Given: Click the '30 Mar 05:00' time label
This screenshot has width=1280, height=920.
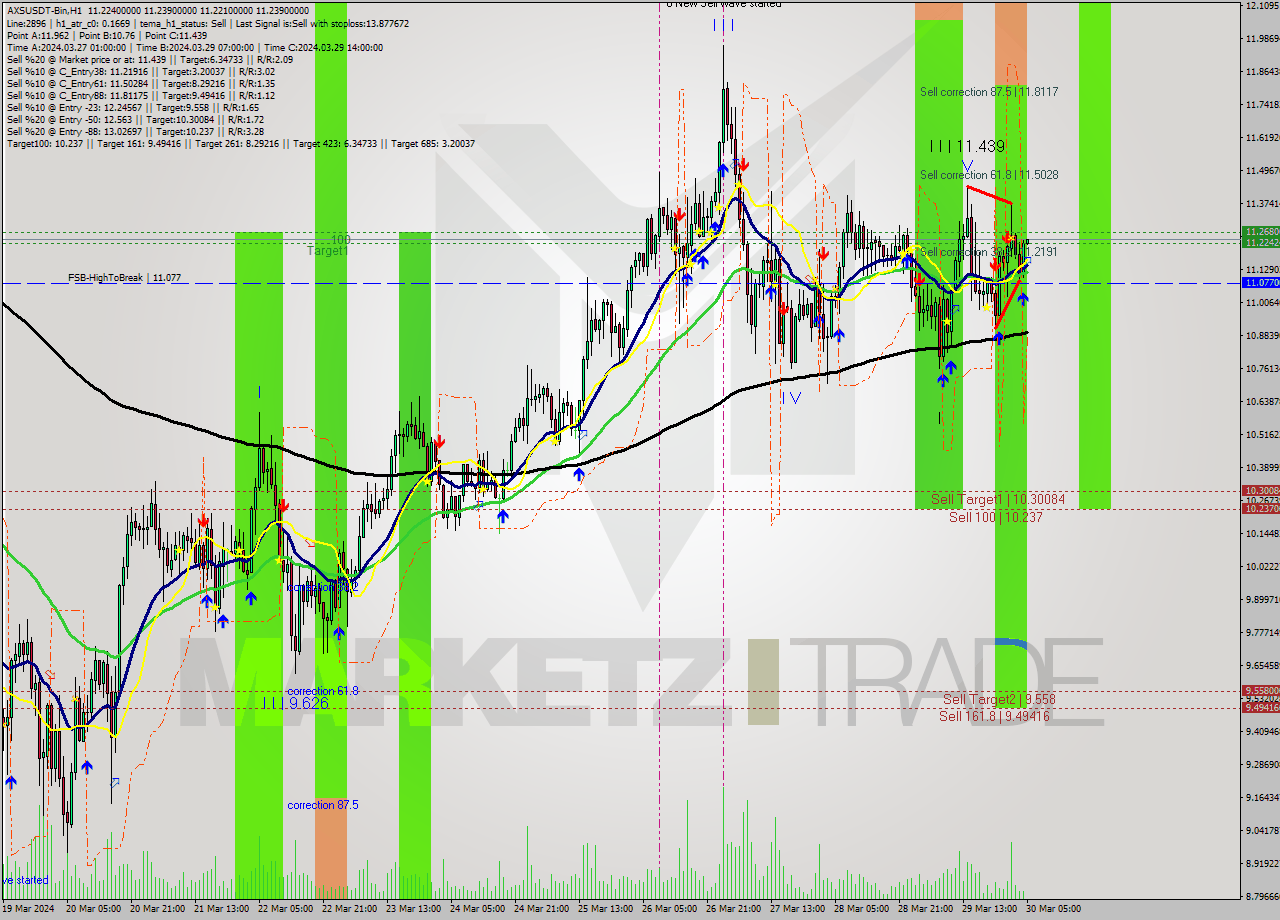Looking at the screenshot, I should (x=1055, y=910).
